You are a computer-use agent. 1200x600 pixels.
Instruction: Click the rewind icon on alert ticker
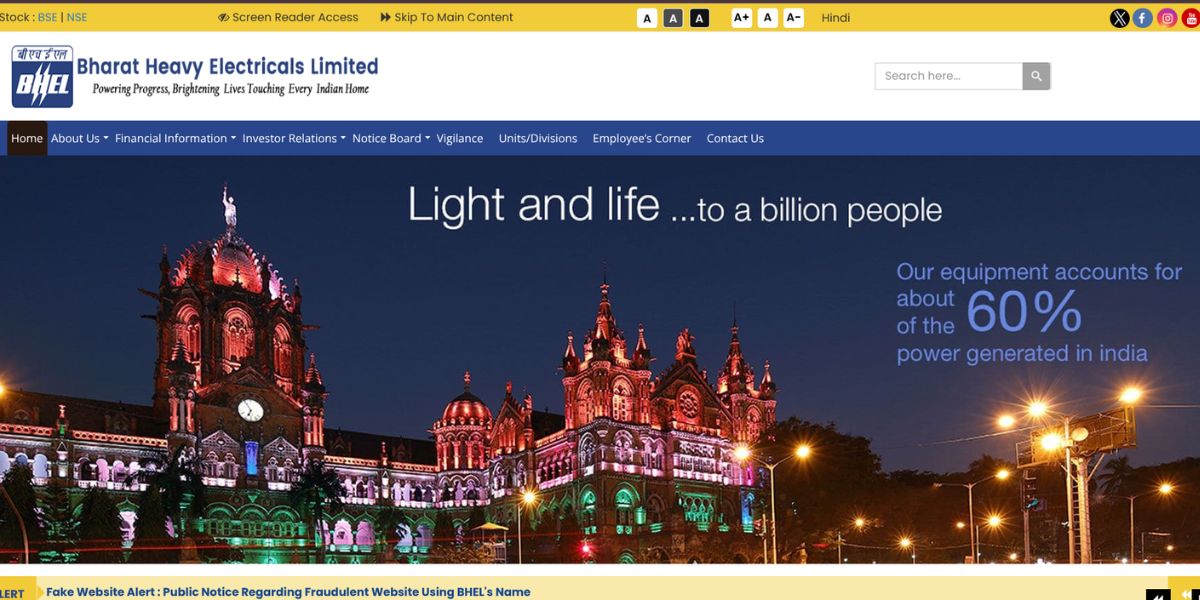1158,595
